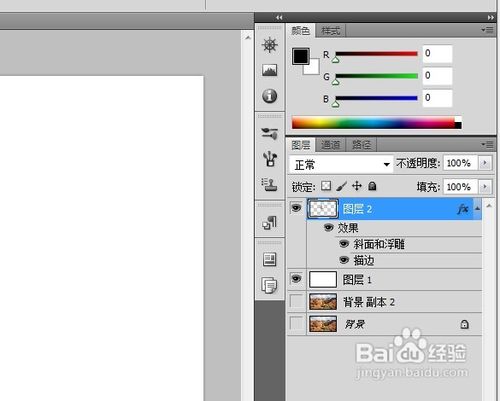Open the Info panel icon
This screenshot has height=401, width=500.
tap(270, 96)
